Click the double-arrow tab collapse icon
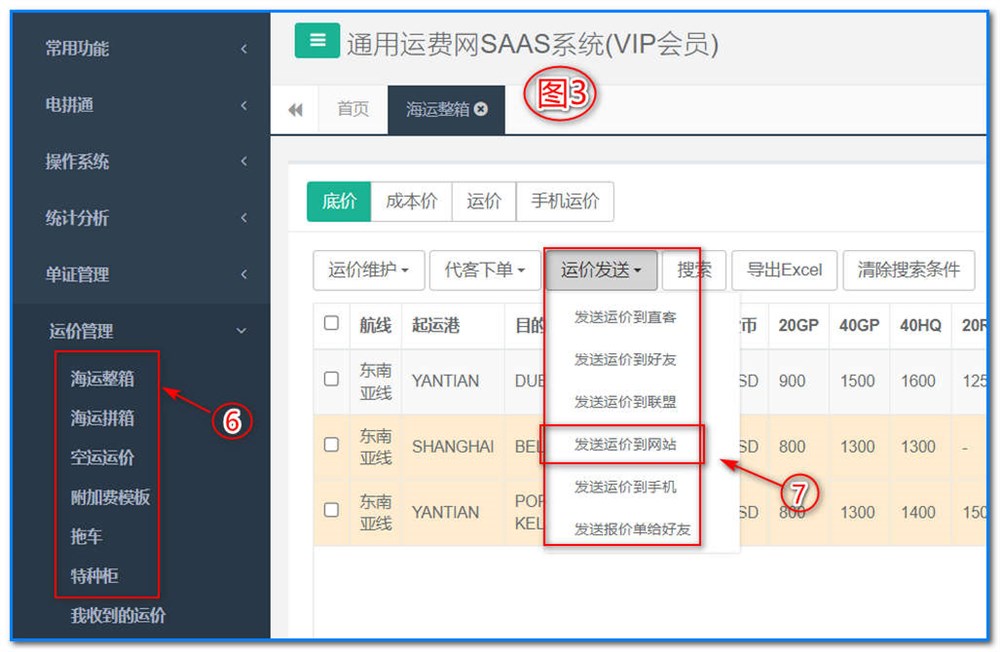The height and width of the screenshot is (652, 1000). 295,110
